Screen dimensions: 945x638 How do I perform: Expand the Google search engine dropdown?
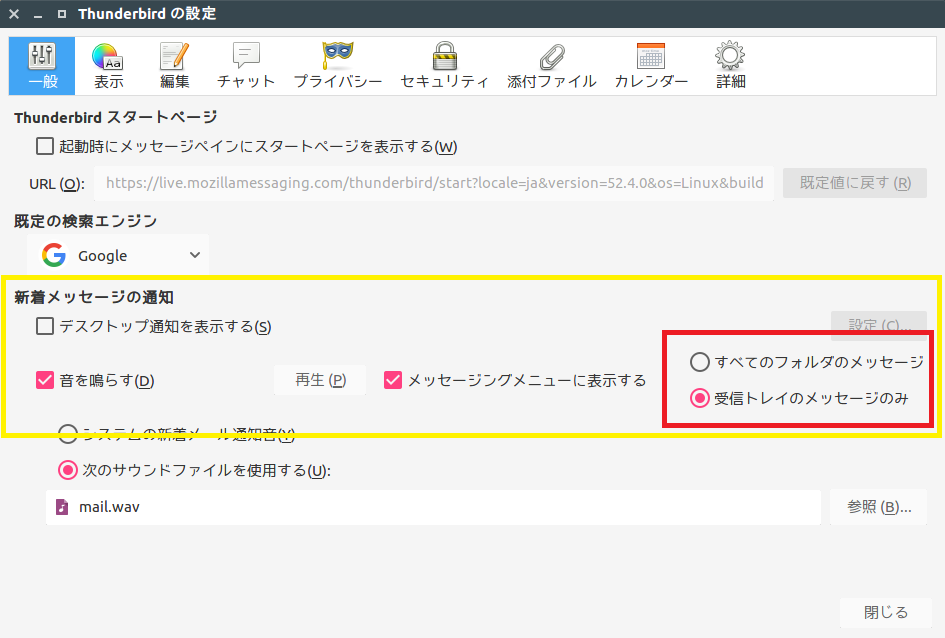[x=119, y=256]
